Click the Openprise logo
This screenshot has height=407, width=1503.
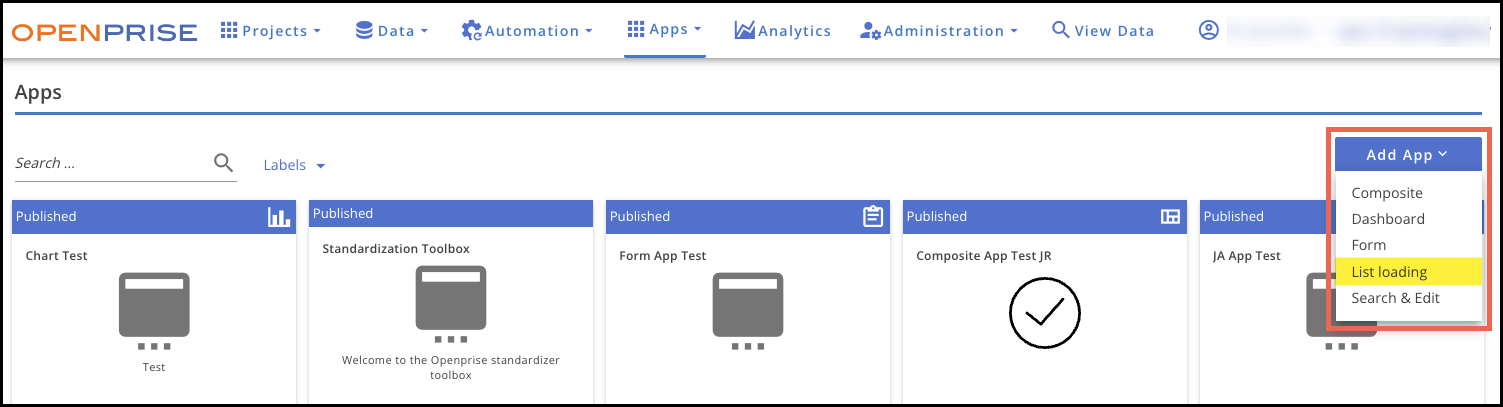tap(104, 32)
